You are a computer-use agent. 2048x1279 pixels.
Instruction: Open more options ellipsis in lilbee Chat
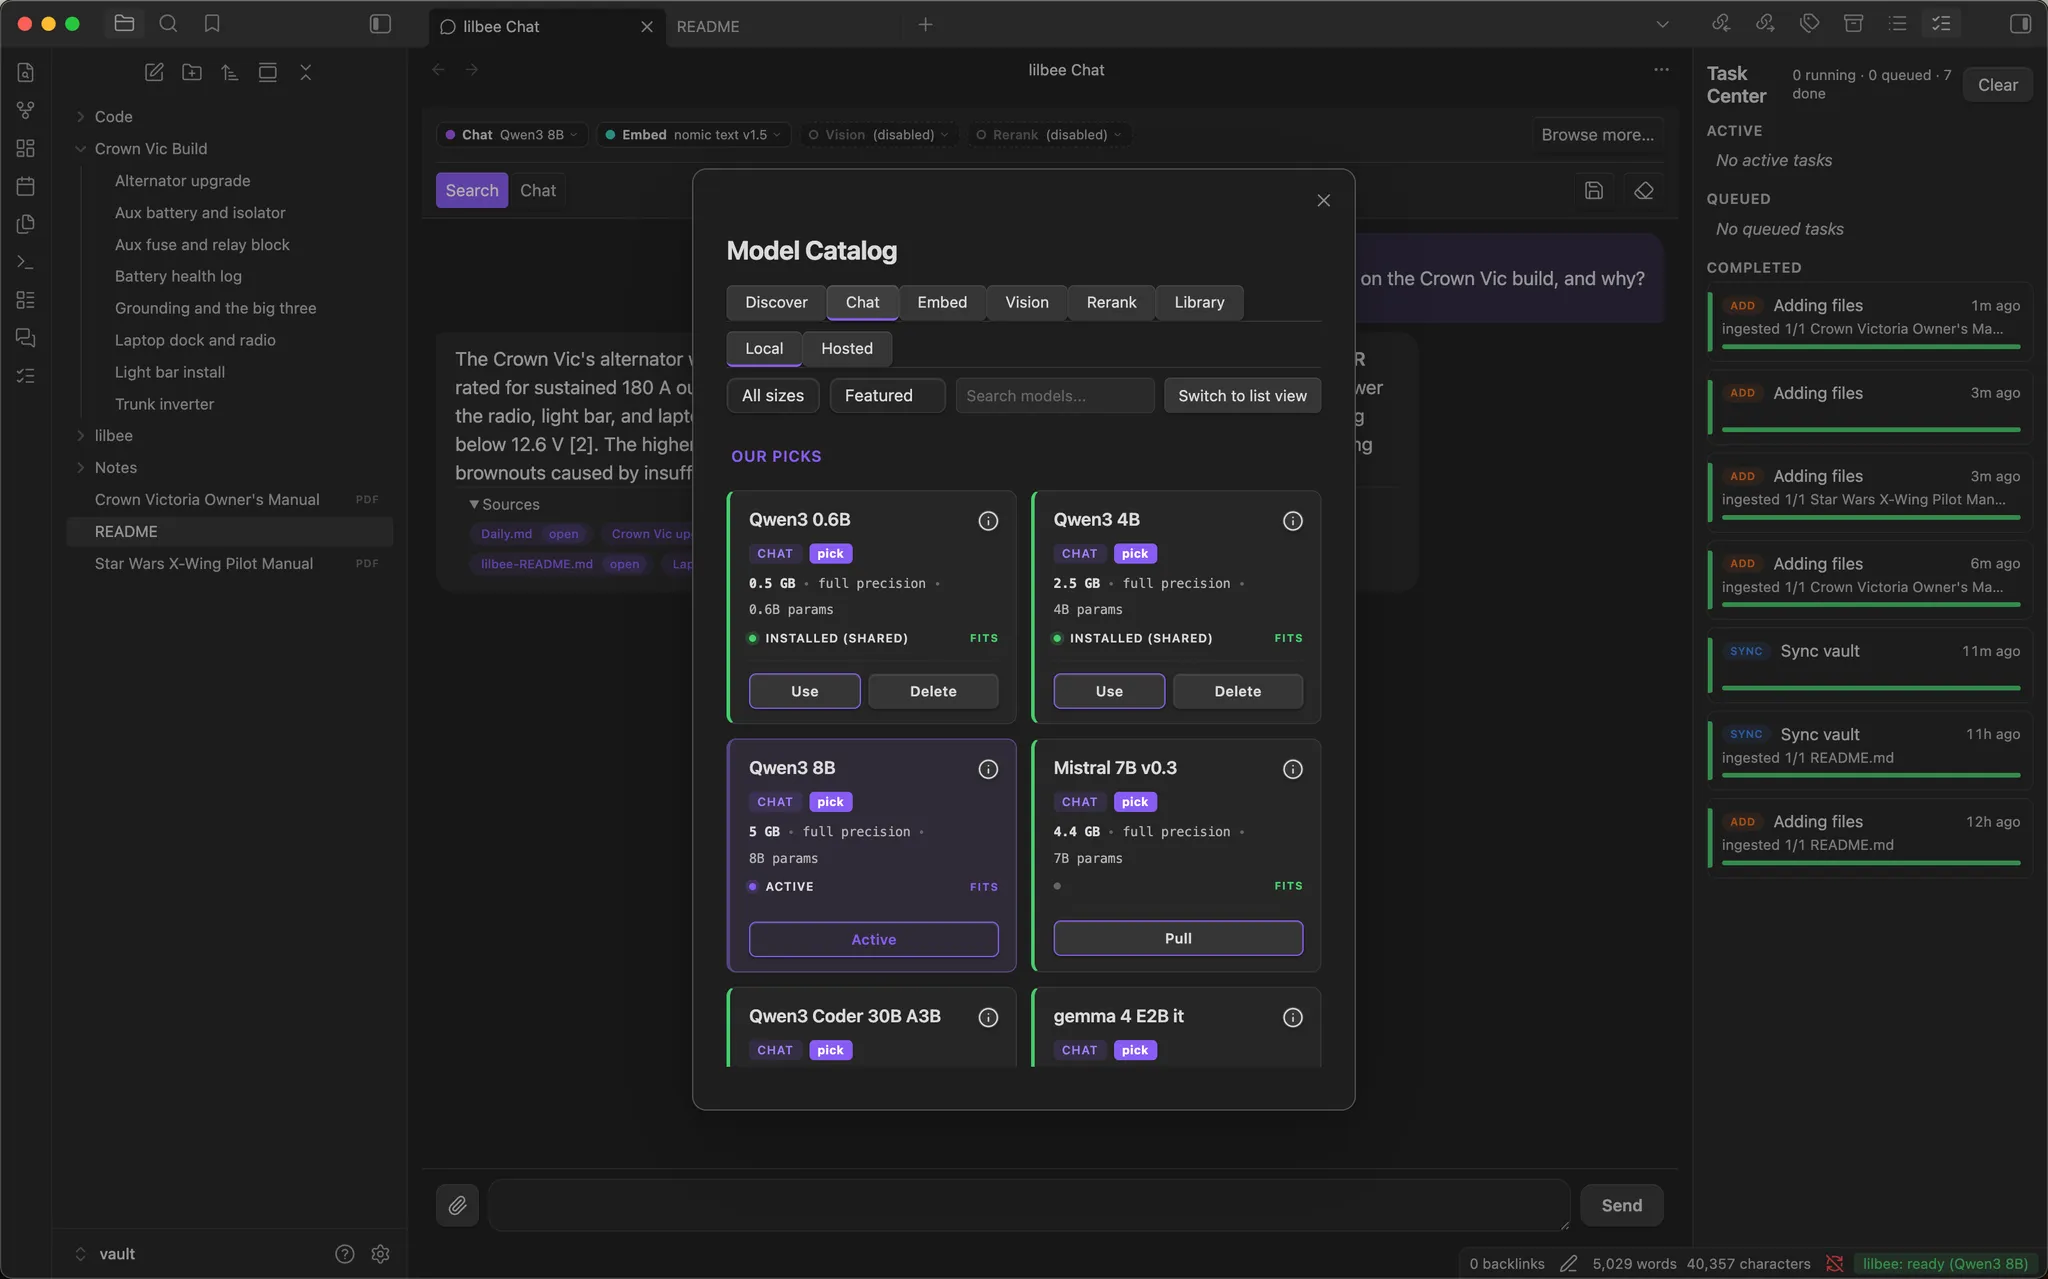(x=1661, y=70)
